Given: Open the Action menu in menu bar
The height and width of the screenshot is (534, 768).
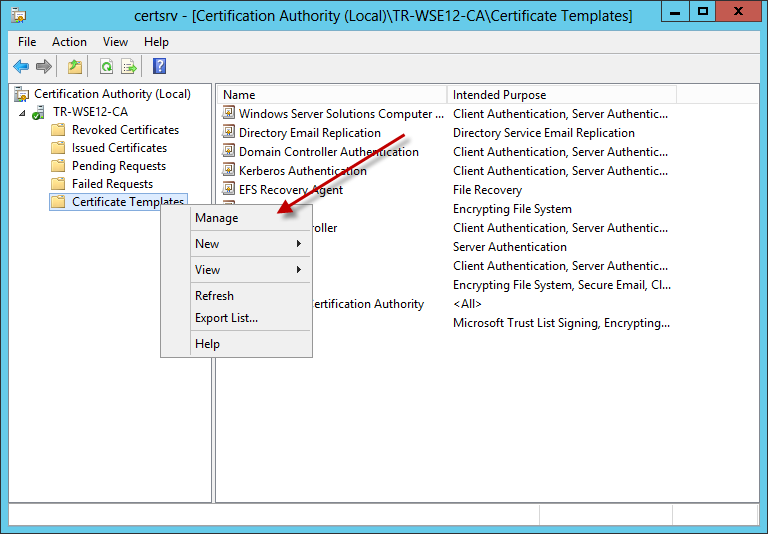Looking at the screenshot, I should 69,42.
